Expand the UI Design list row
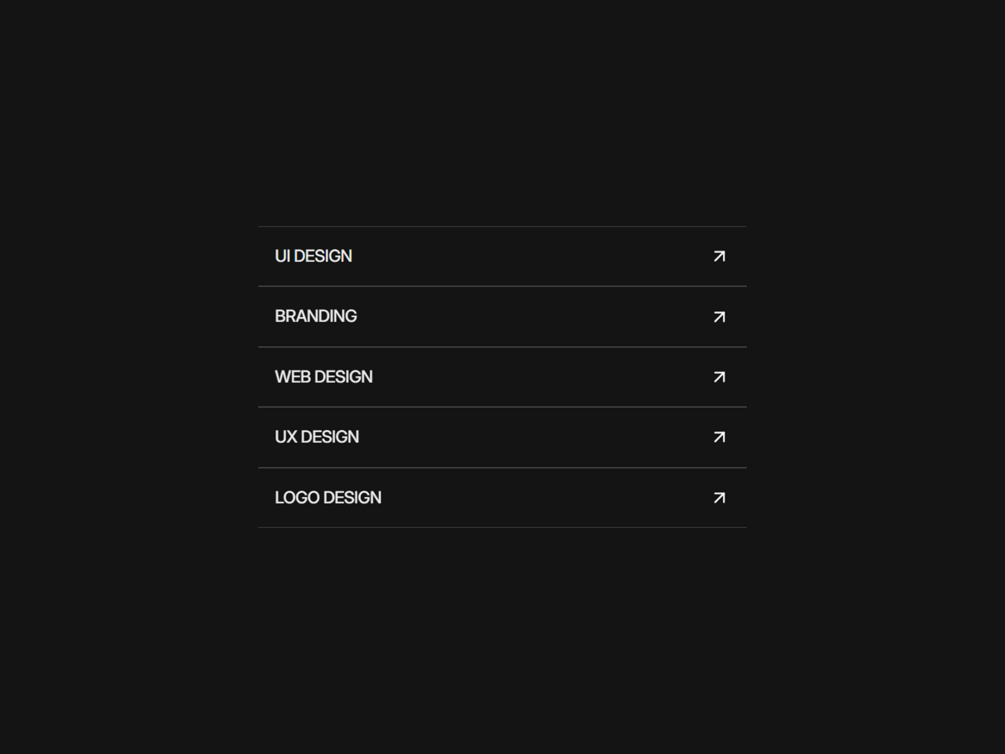Screen dimensions: 1005x754 [502, 257]
